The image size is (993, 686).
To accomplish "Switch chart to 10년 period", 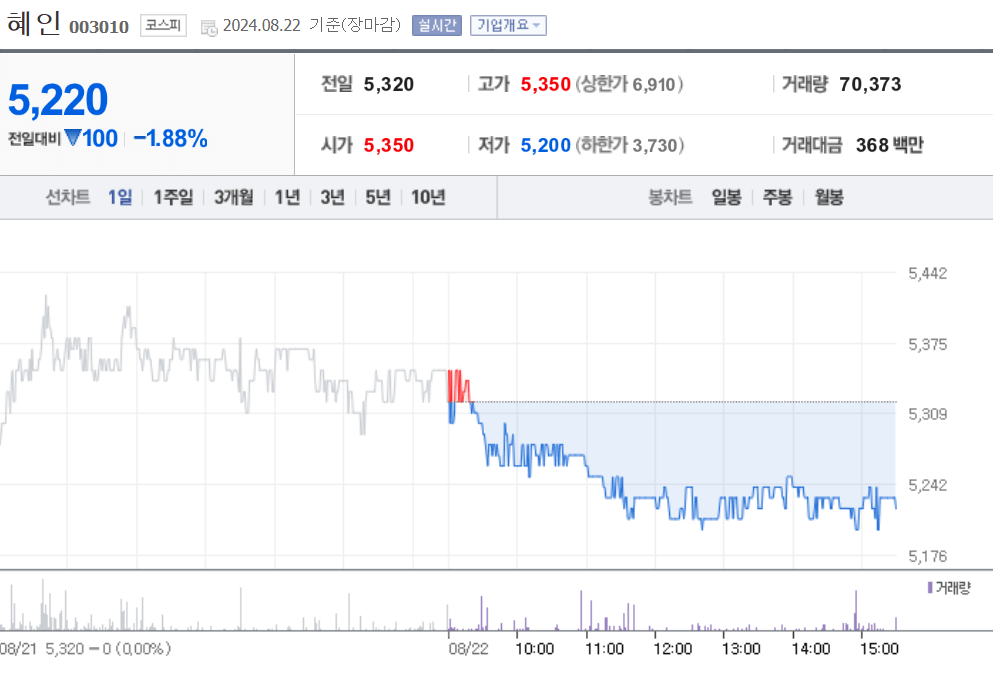I will (428, 197).
